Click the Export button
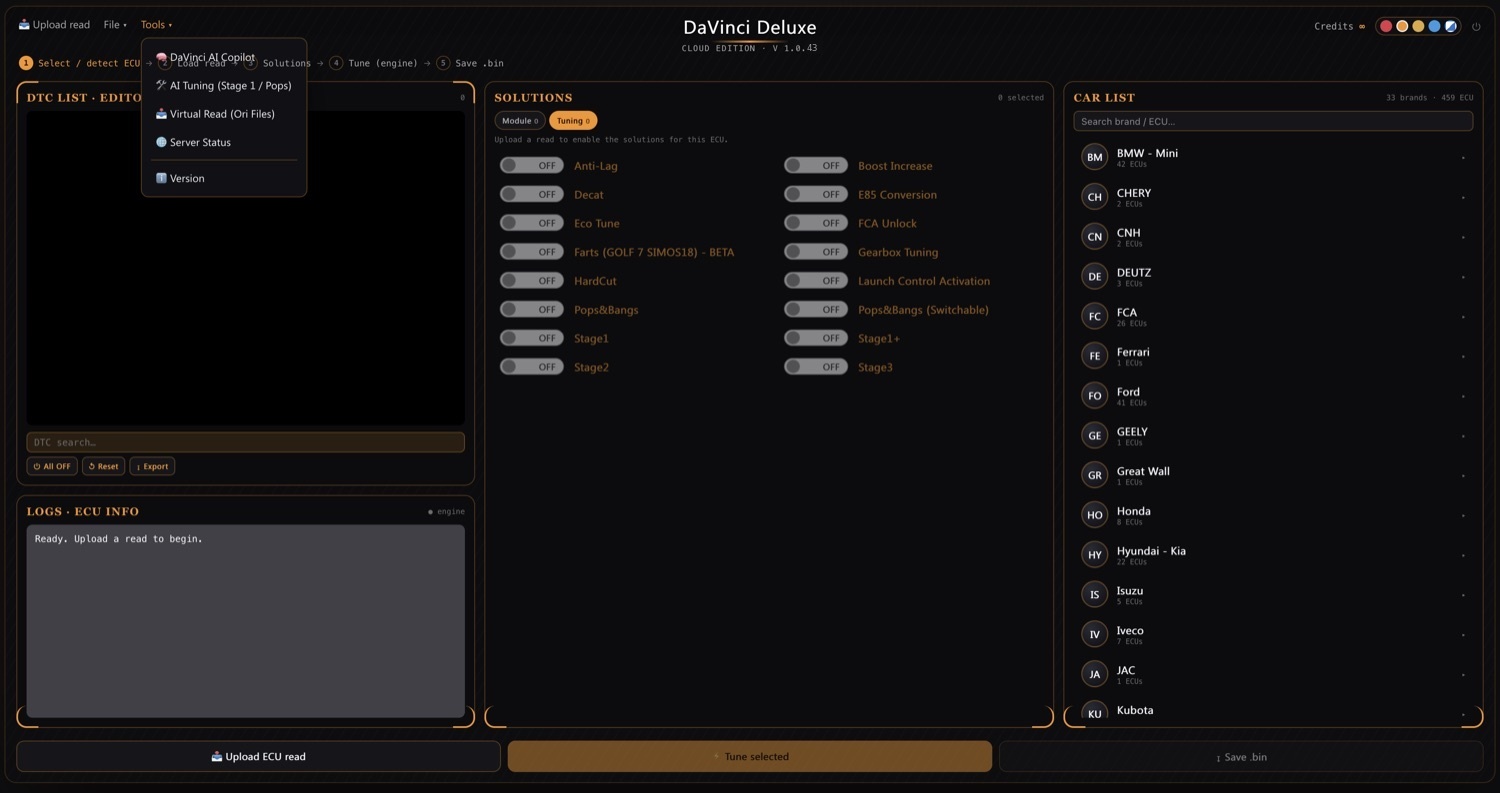This screenshot has width=1500, height=793. [152, 466]
